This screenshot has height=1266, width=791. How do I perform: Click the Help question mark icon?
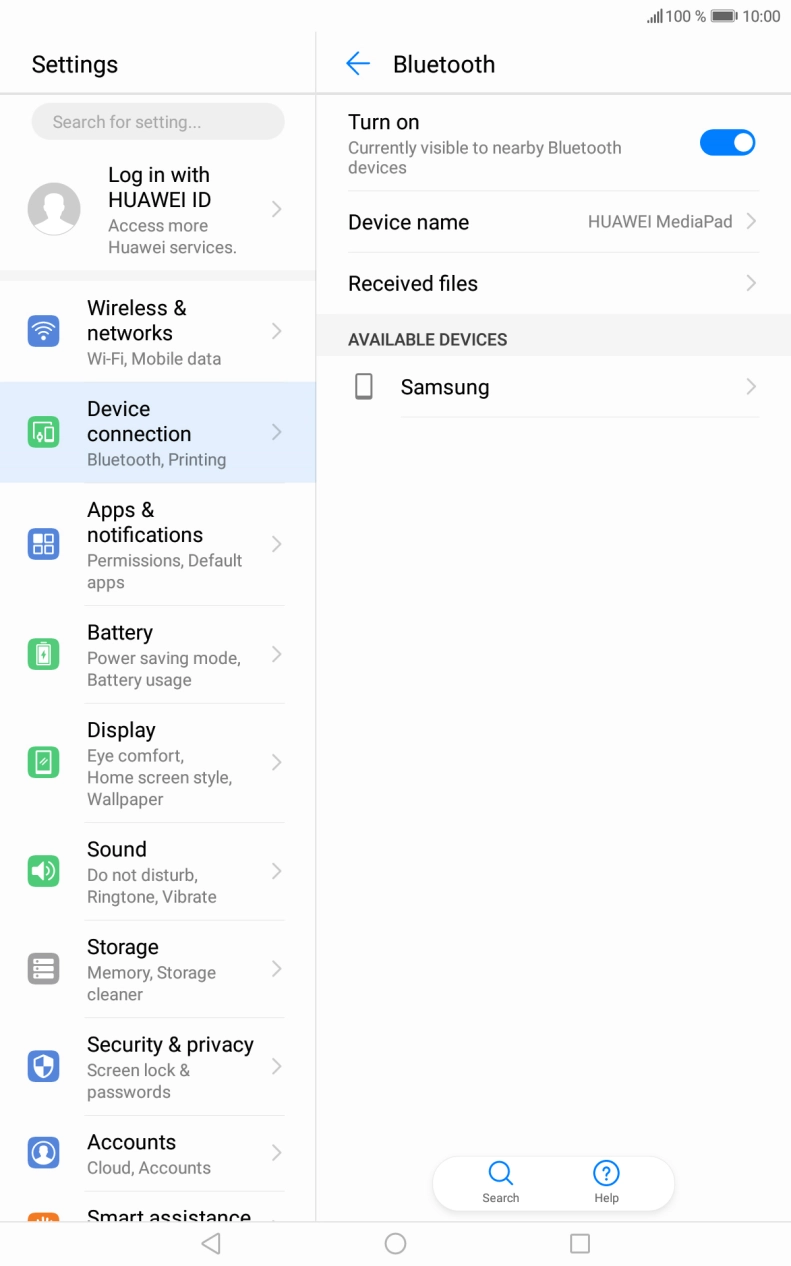pyautogui.click(x=606, y=1175)
